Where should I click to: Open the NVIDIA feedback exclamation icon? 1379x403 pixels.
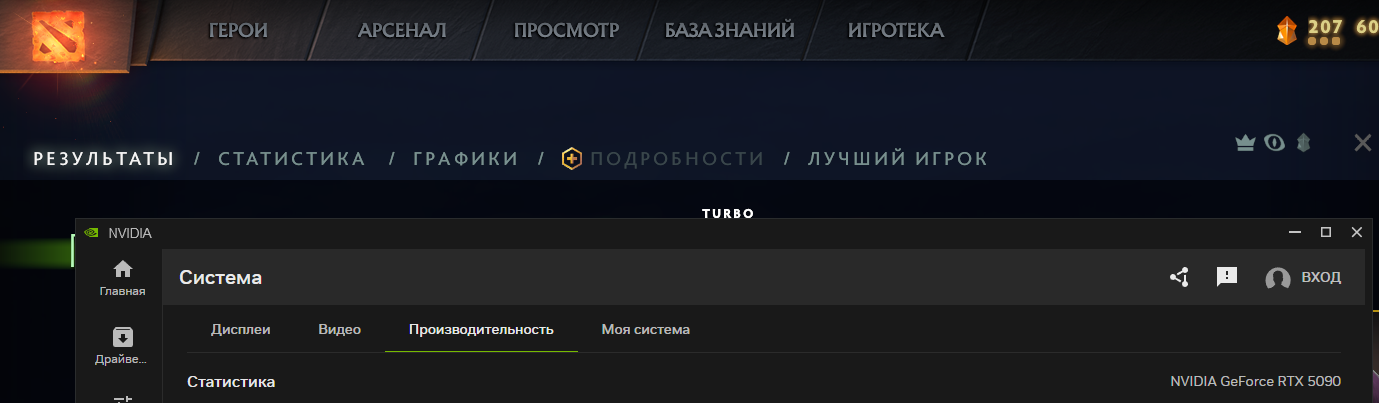point(1227,277)
